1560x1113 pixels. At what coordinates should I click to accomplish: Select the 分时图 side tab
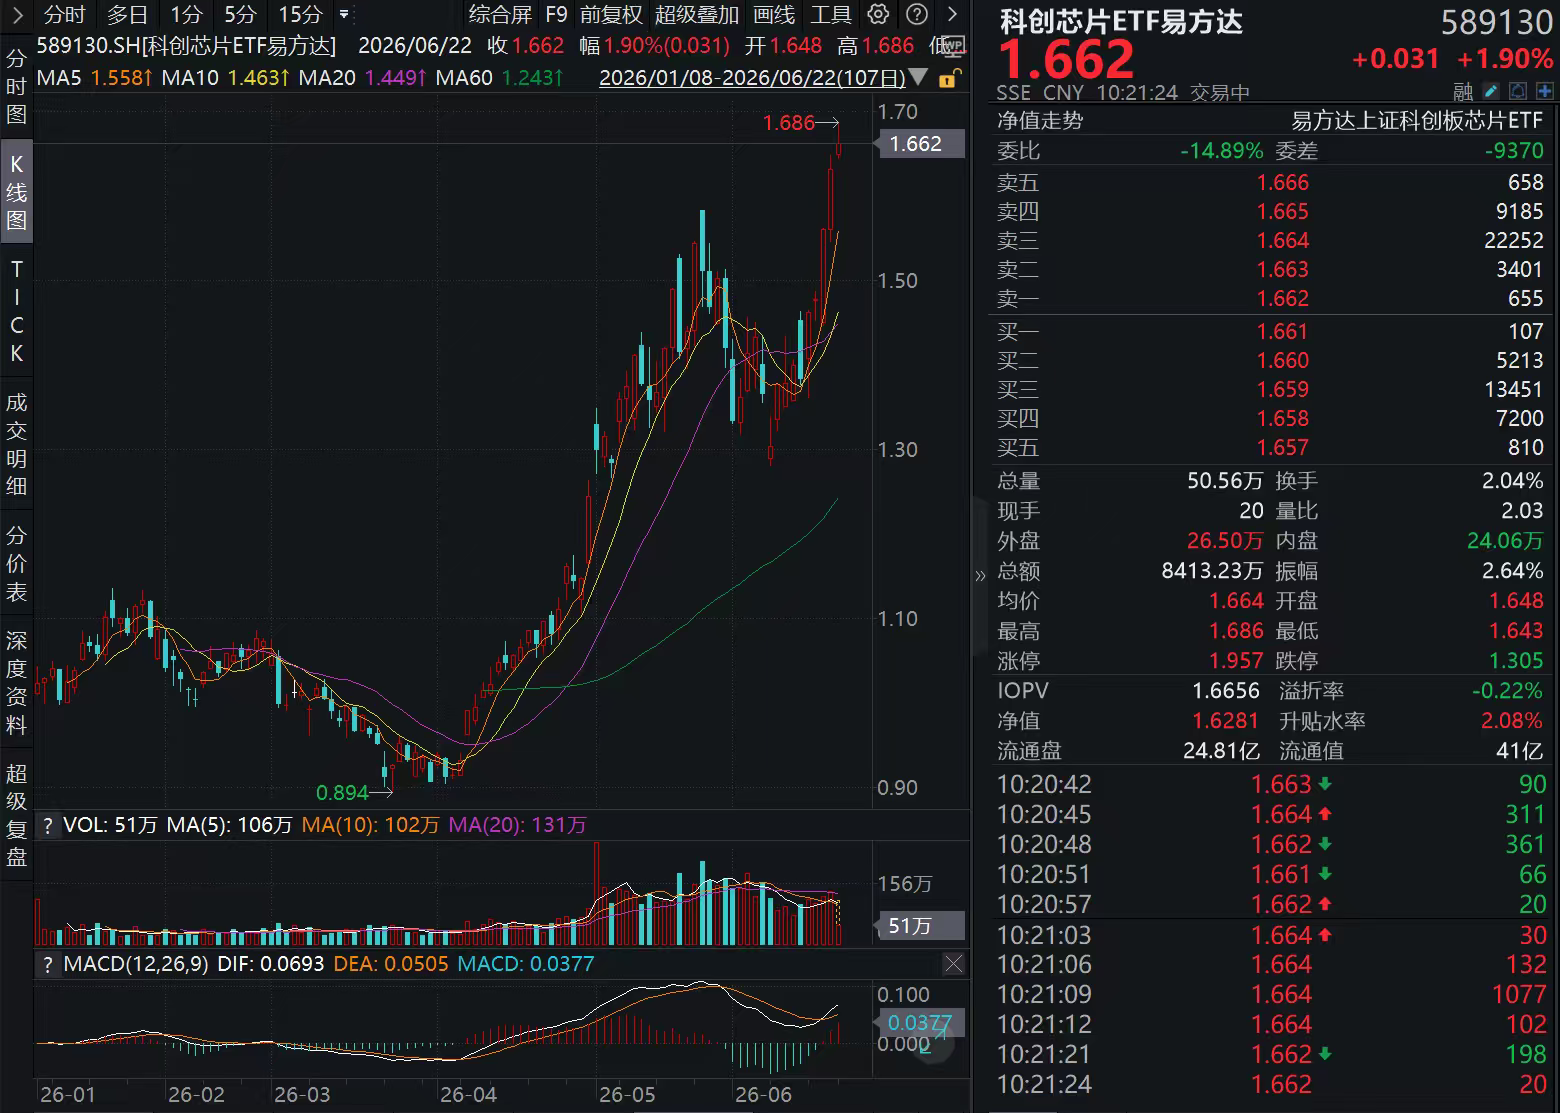(16, 86)
